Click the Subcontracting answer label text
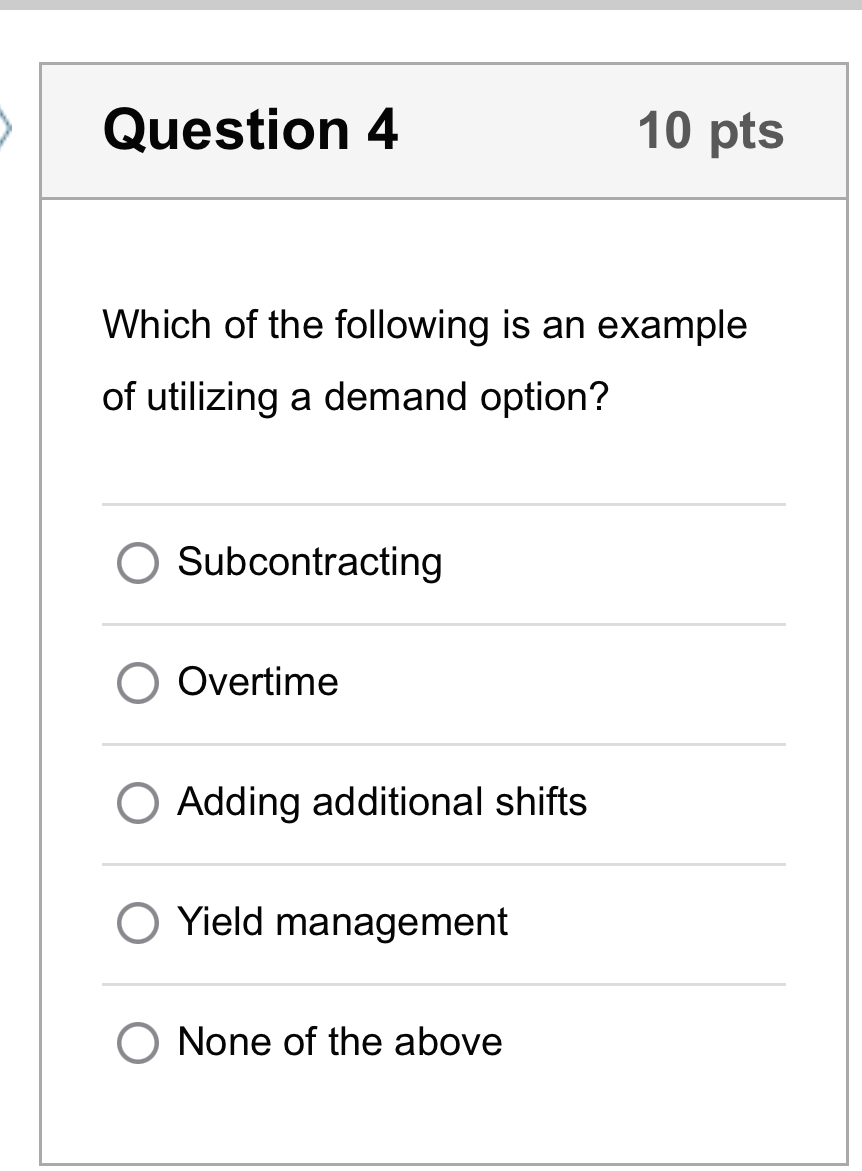Viewport: 862px width, 1171px height. [309, 562]
